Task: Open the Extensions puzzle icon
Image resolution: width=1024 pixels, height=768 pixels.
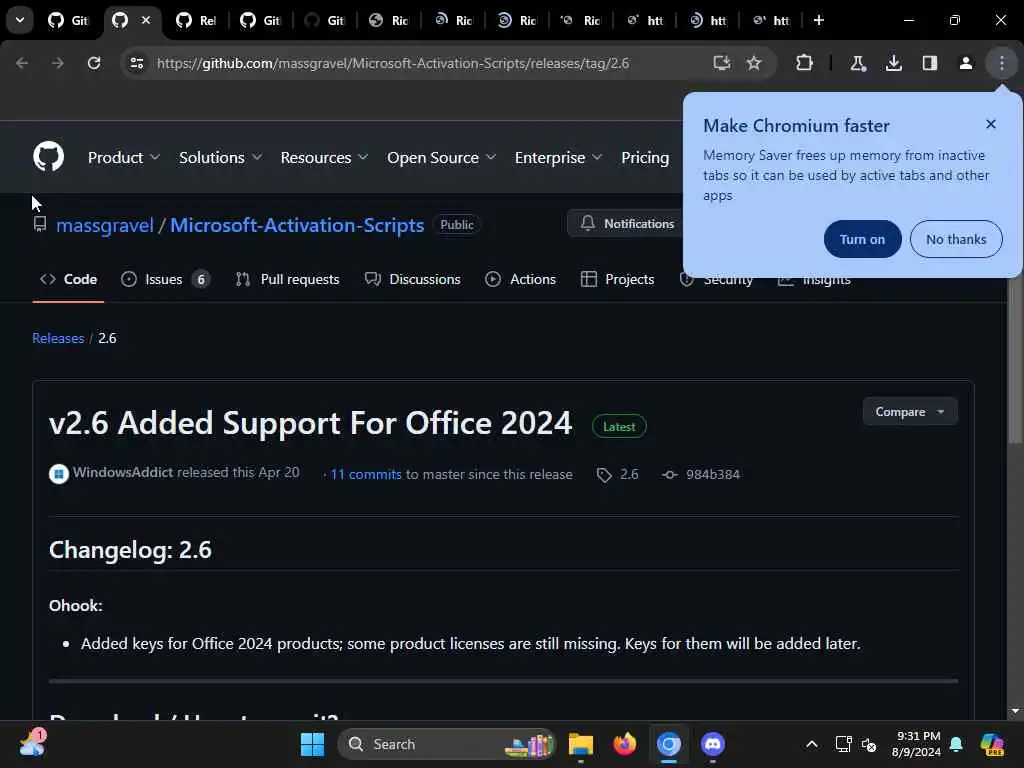Action: click(804, 63)
